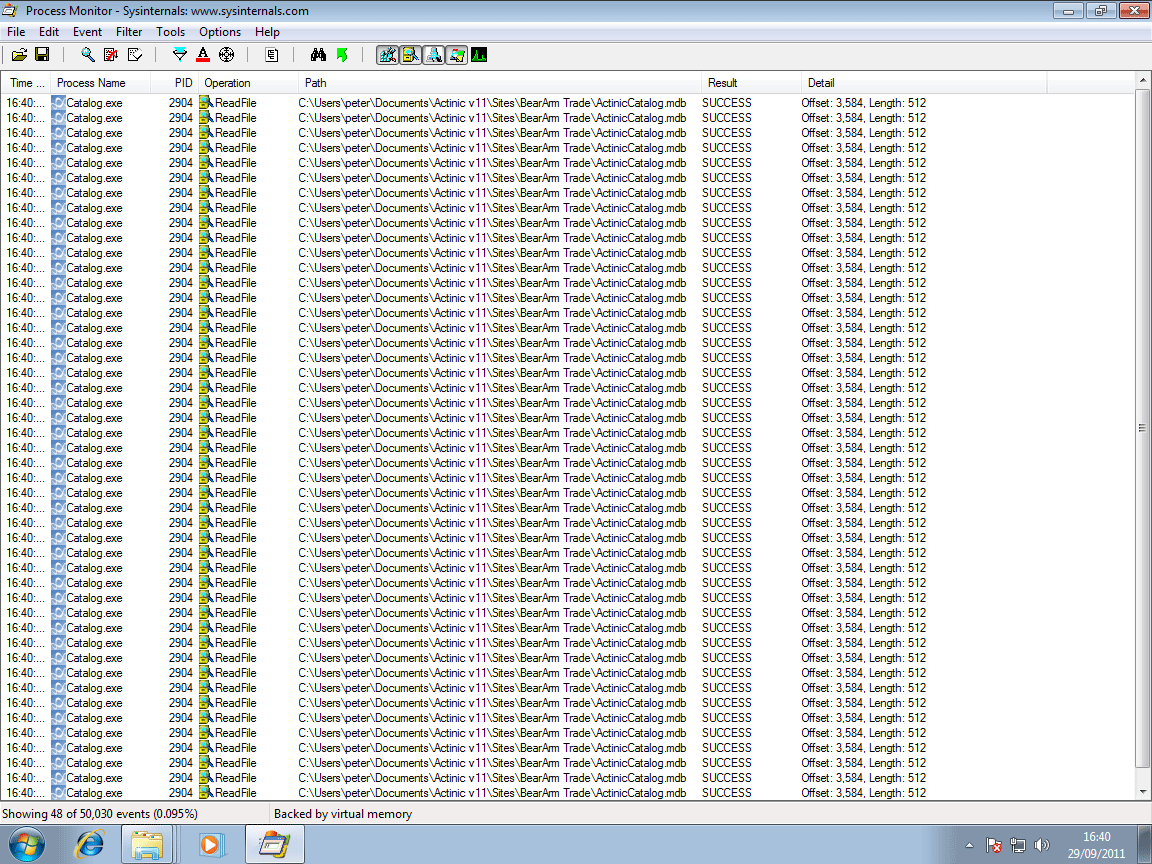The image size is (1152, 864).
Task: Click the green Jump To arrow icon
Action: 342,55
